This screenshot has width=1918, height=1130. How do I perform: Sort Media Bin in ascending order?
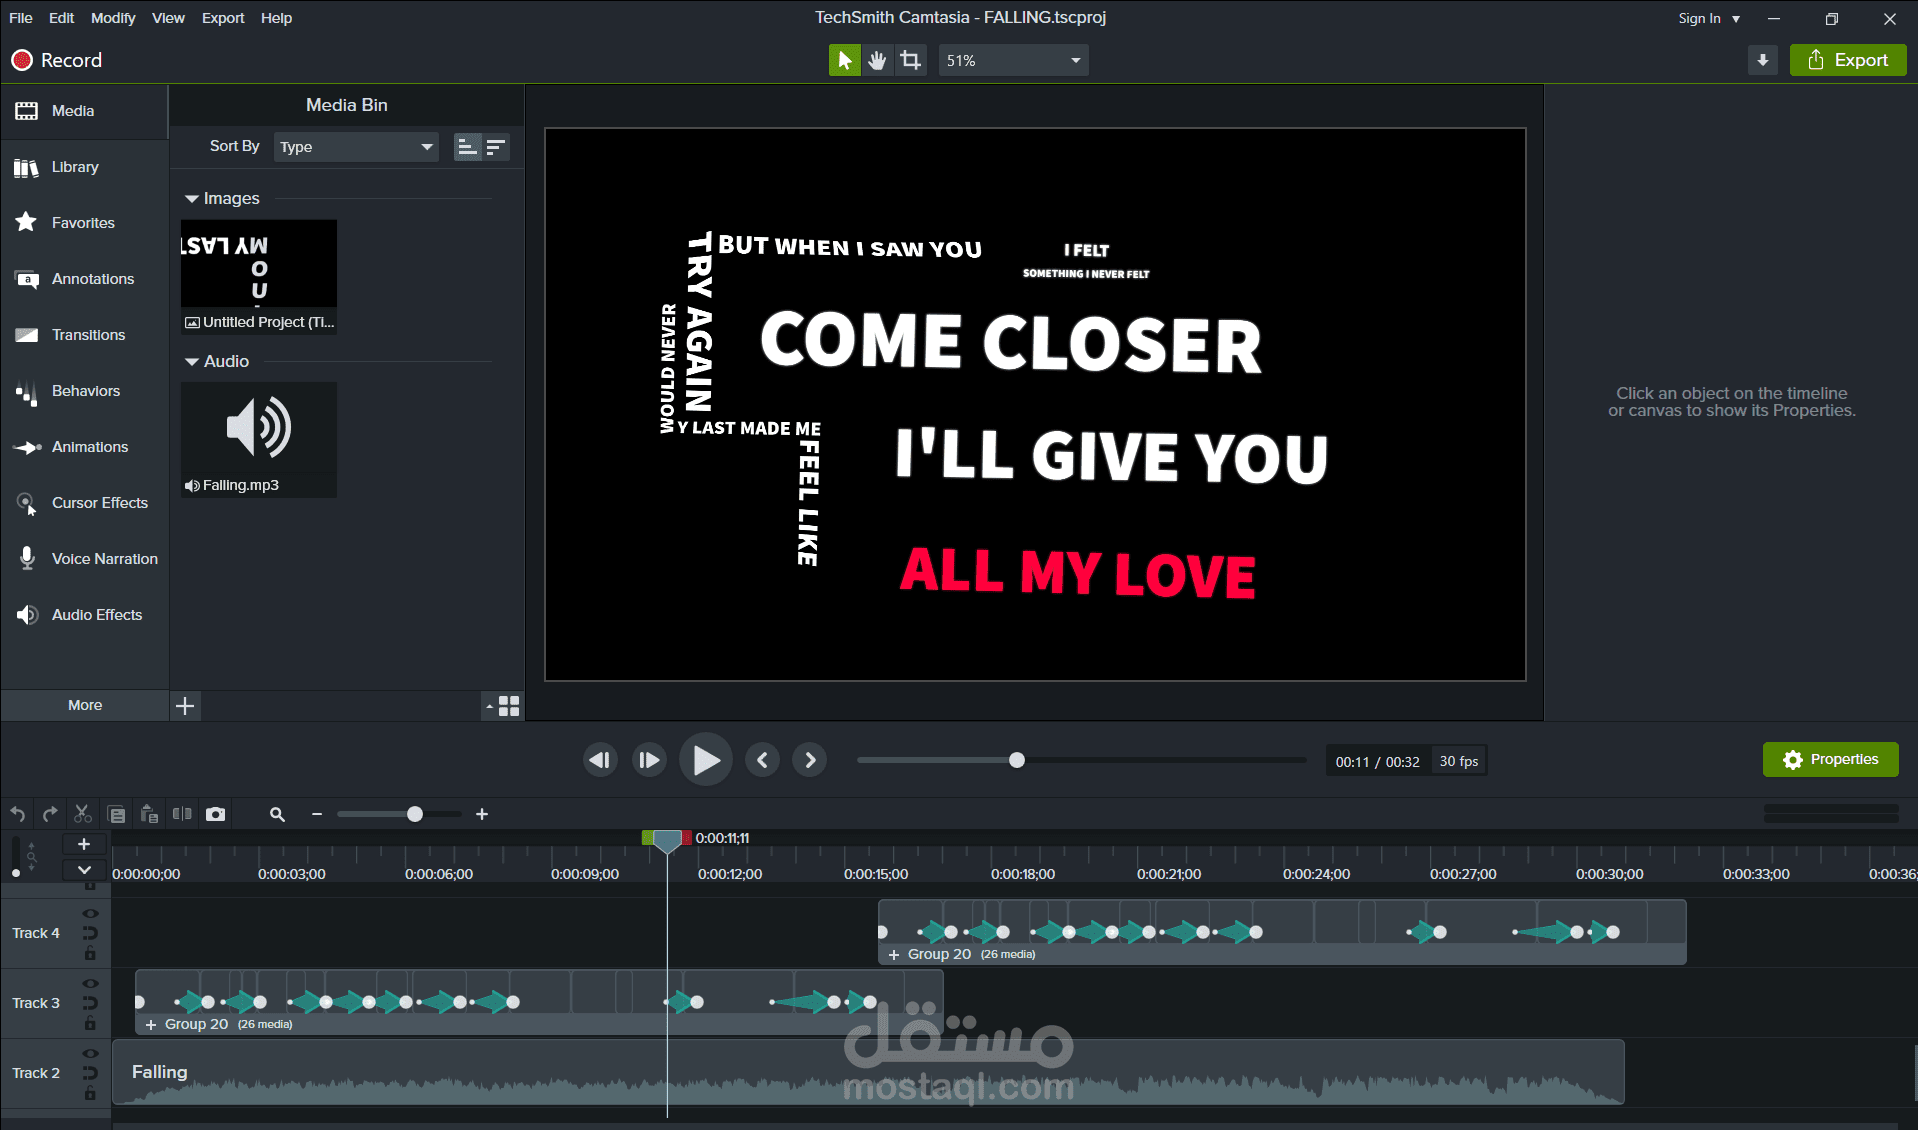click(x=467, y=147)
